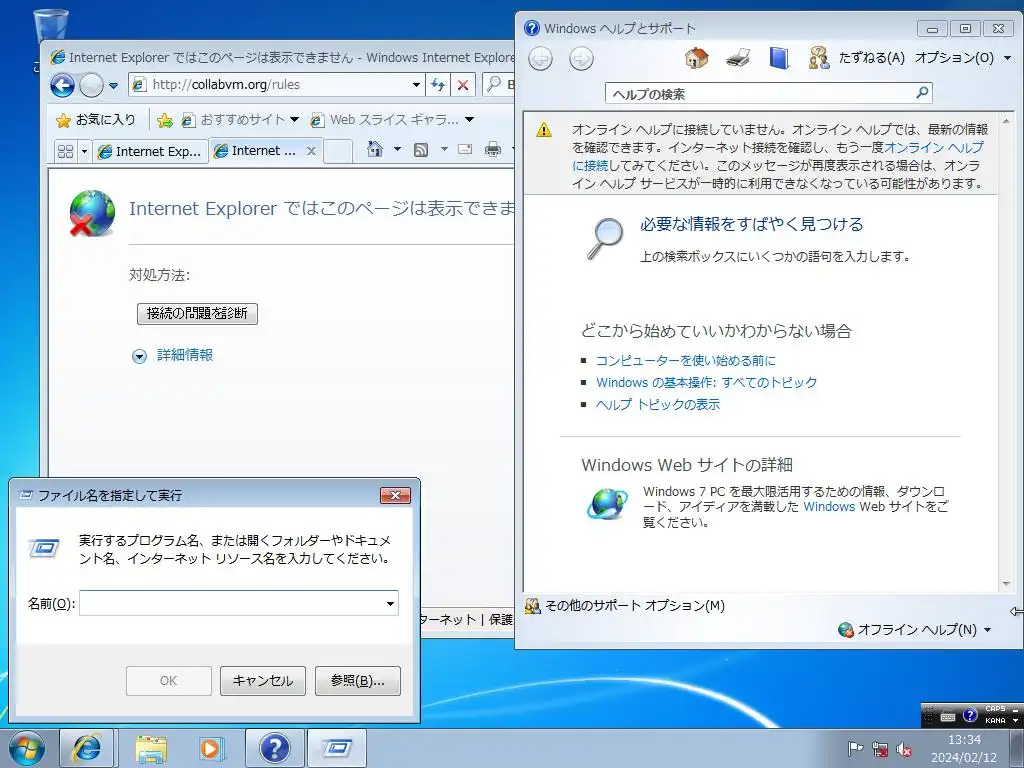Open Windows Media Player taskbar icon
Screen dimensions: 1024x768
click(212, 748)
